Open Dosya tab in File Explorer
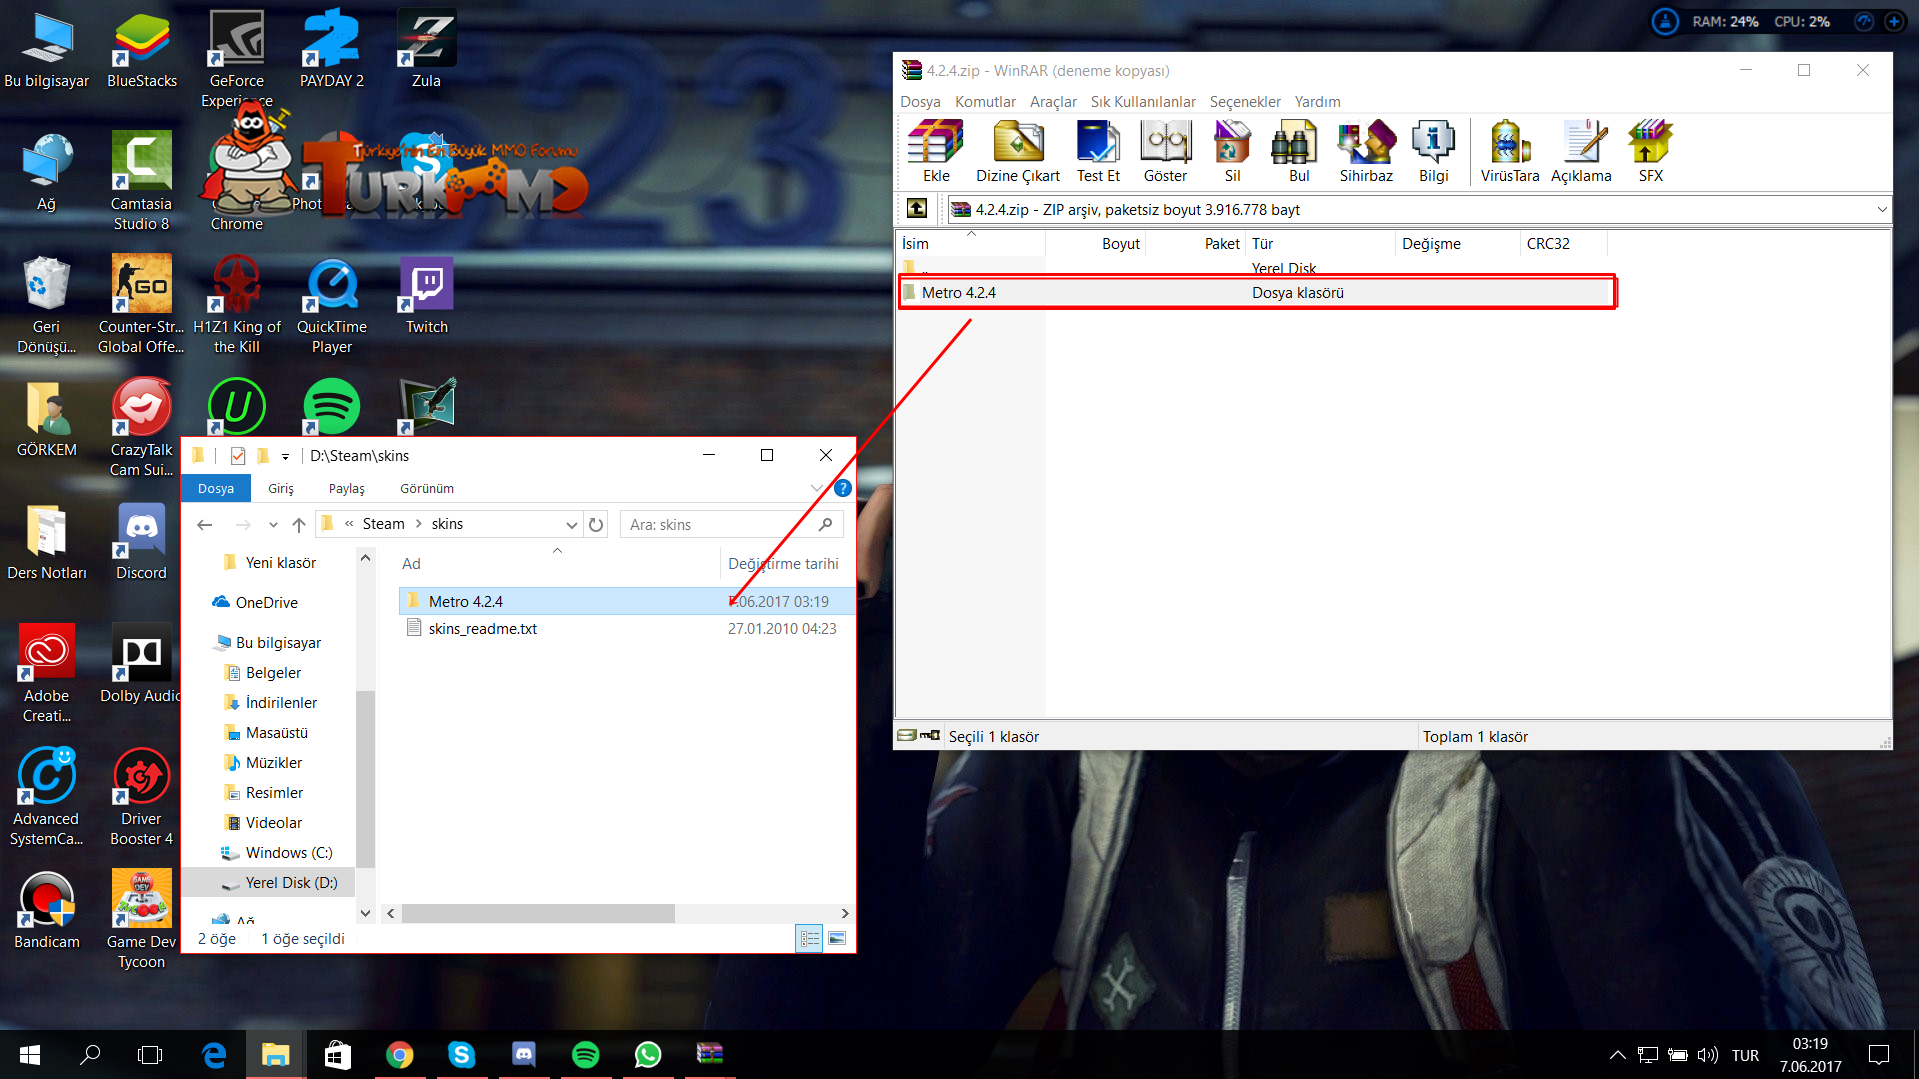Image resolution: width=1919 pixels, height=1079 pixels. (x=216, y=488)
